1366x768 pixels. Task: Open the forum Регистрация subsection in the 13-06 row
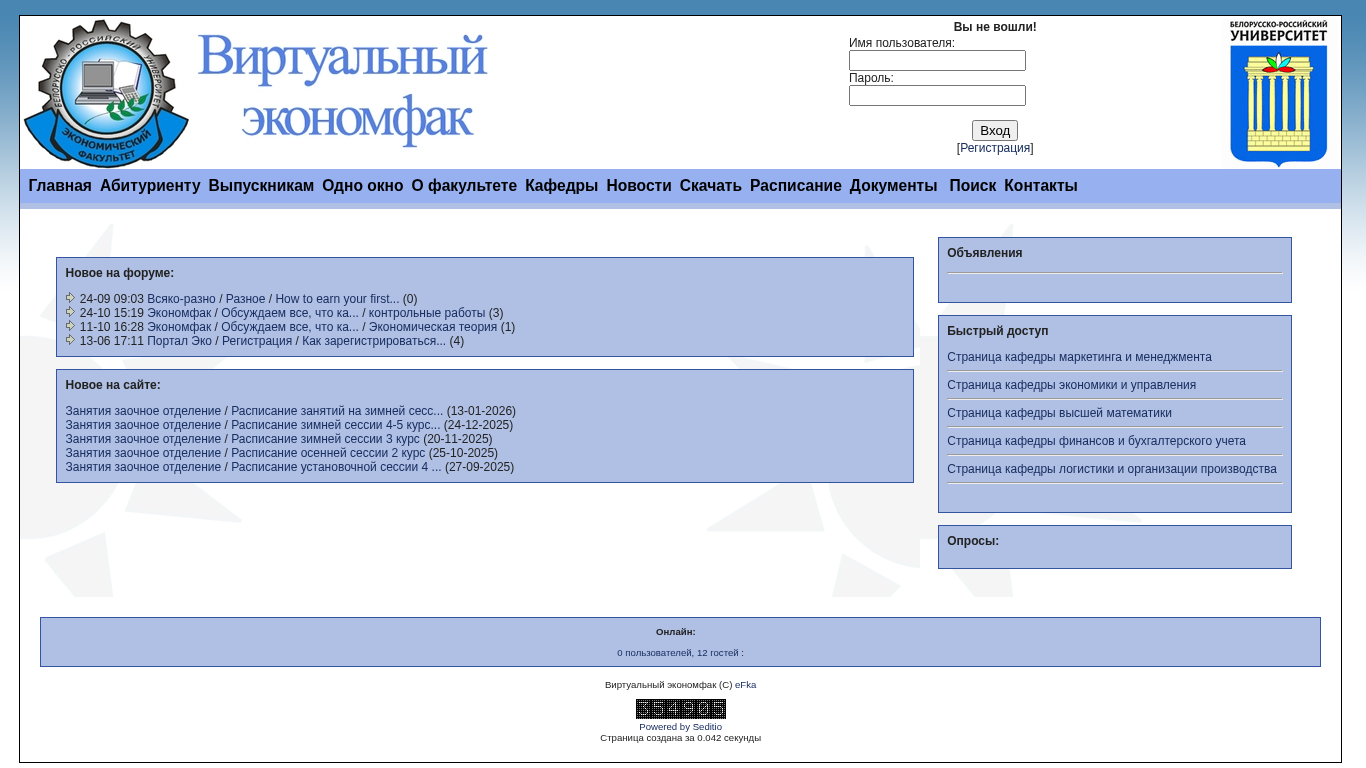[257, 341]
